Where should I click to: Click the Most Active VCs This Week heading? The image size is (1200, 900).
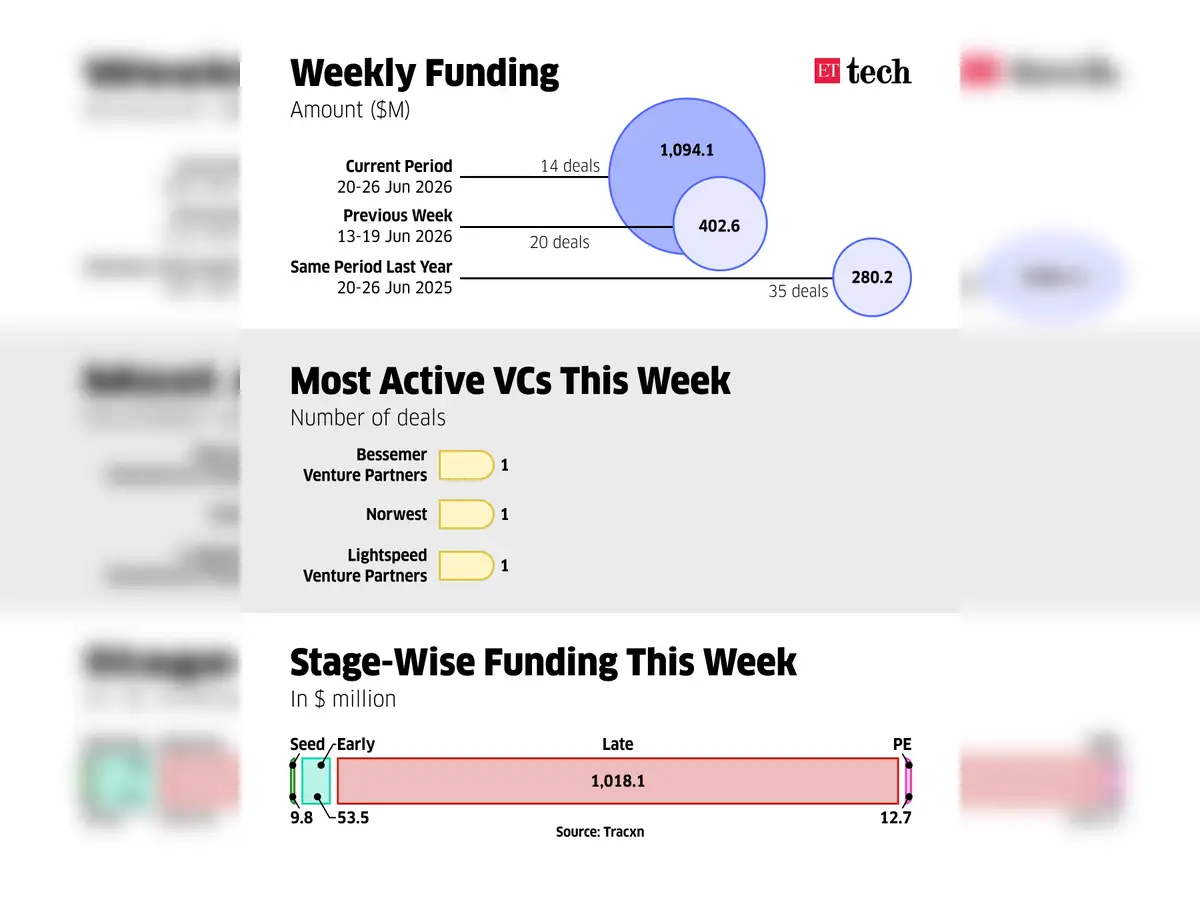[510, 381]
